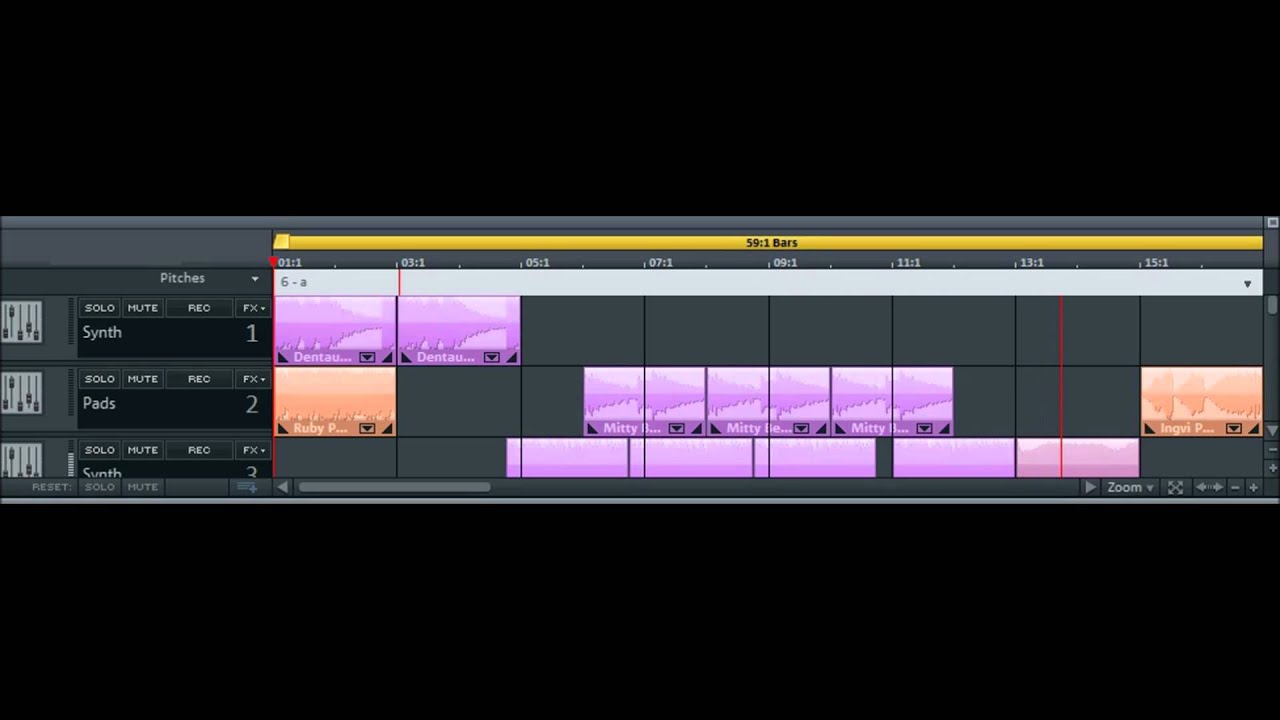1280x720 pixels.
Task: Open the Zoom dropdown menu
Action: [x=1130, y=487]
